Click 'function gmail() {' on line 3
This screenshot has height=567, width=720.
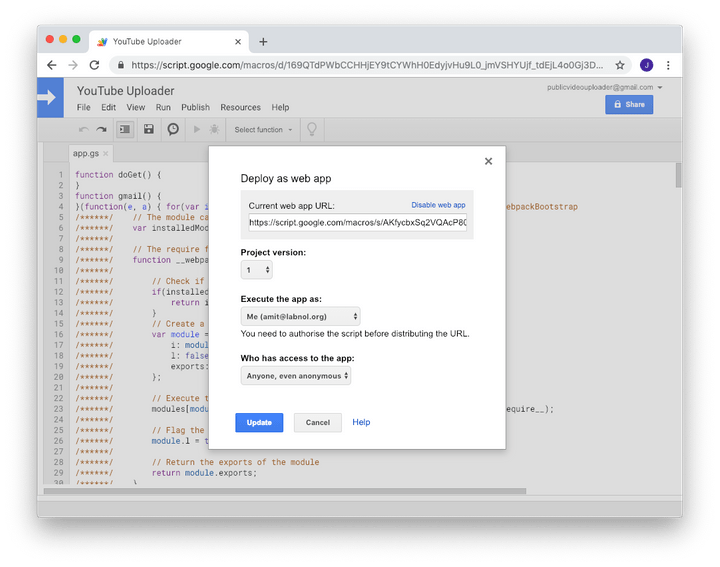click(118, 196)
